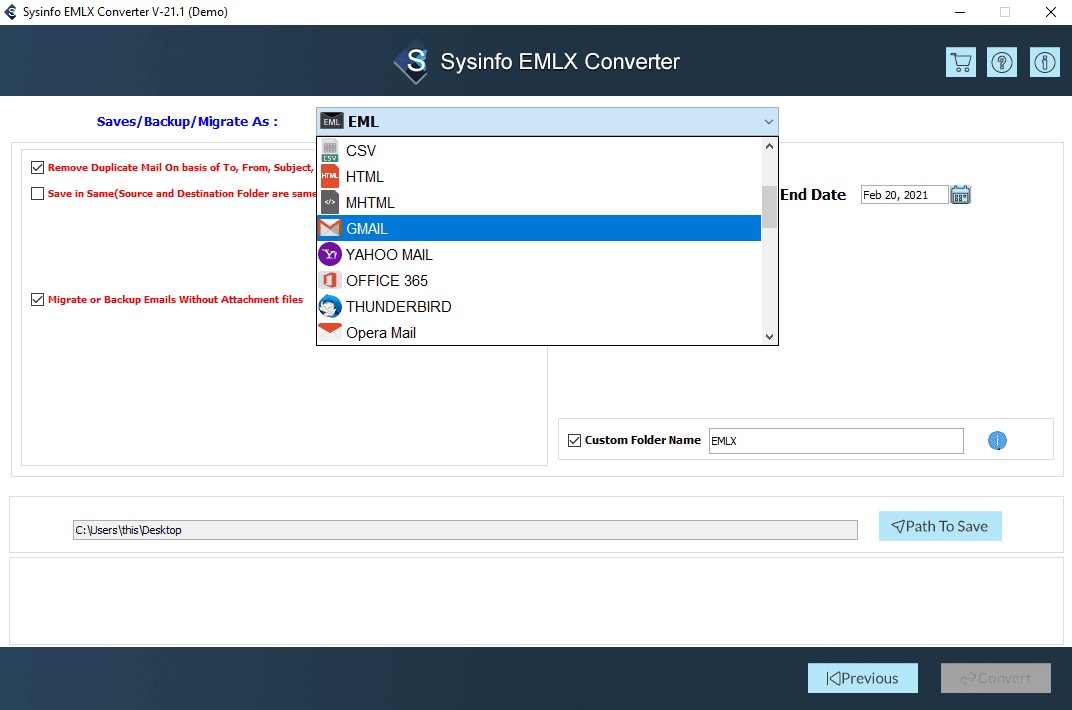This screenshot has height=710, width=1072.
Task: Select GMAIL option in the list
Action: point(539,228)
